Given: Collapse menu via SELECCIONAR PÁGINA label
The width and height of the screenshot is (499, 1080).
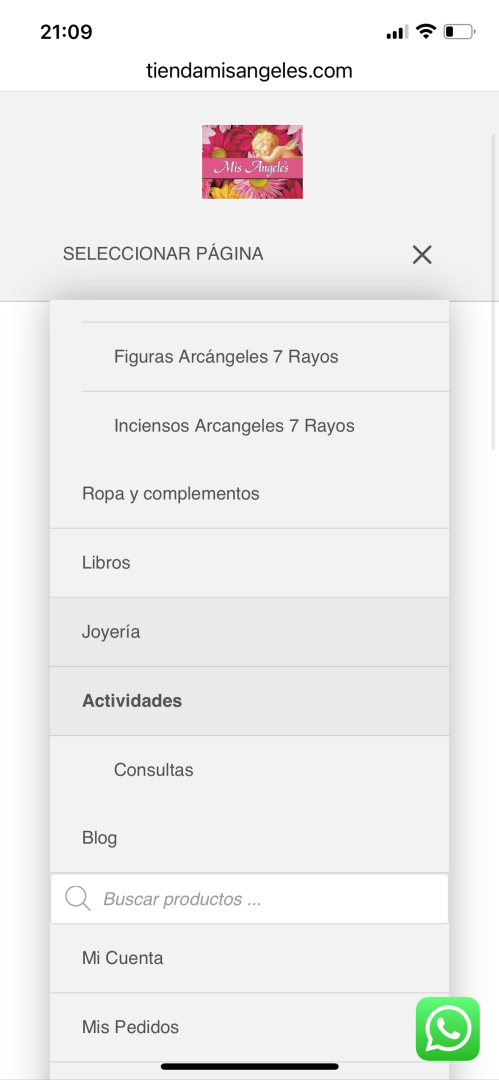Looking at the screenshot, I should tap(163, 254).
